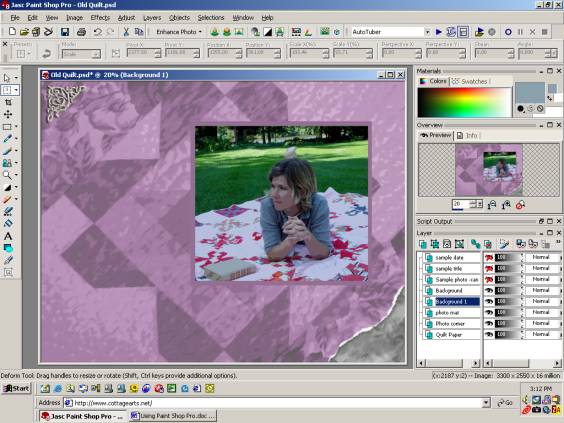Click the Go button beside Address bar
The height and width of the screenshot is (423, 564).
pos(505,403)
